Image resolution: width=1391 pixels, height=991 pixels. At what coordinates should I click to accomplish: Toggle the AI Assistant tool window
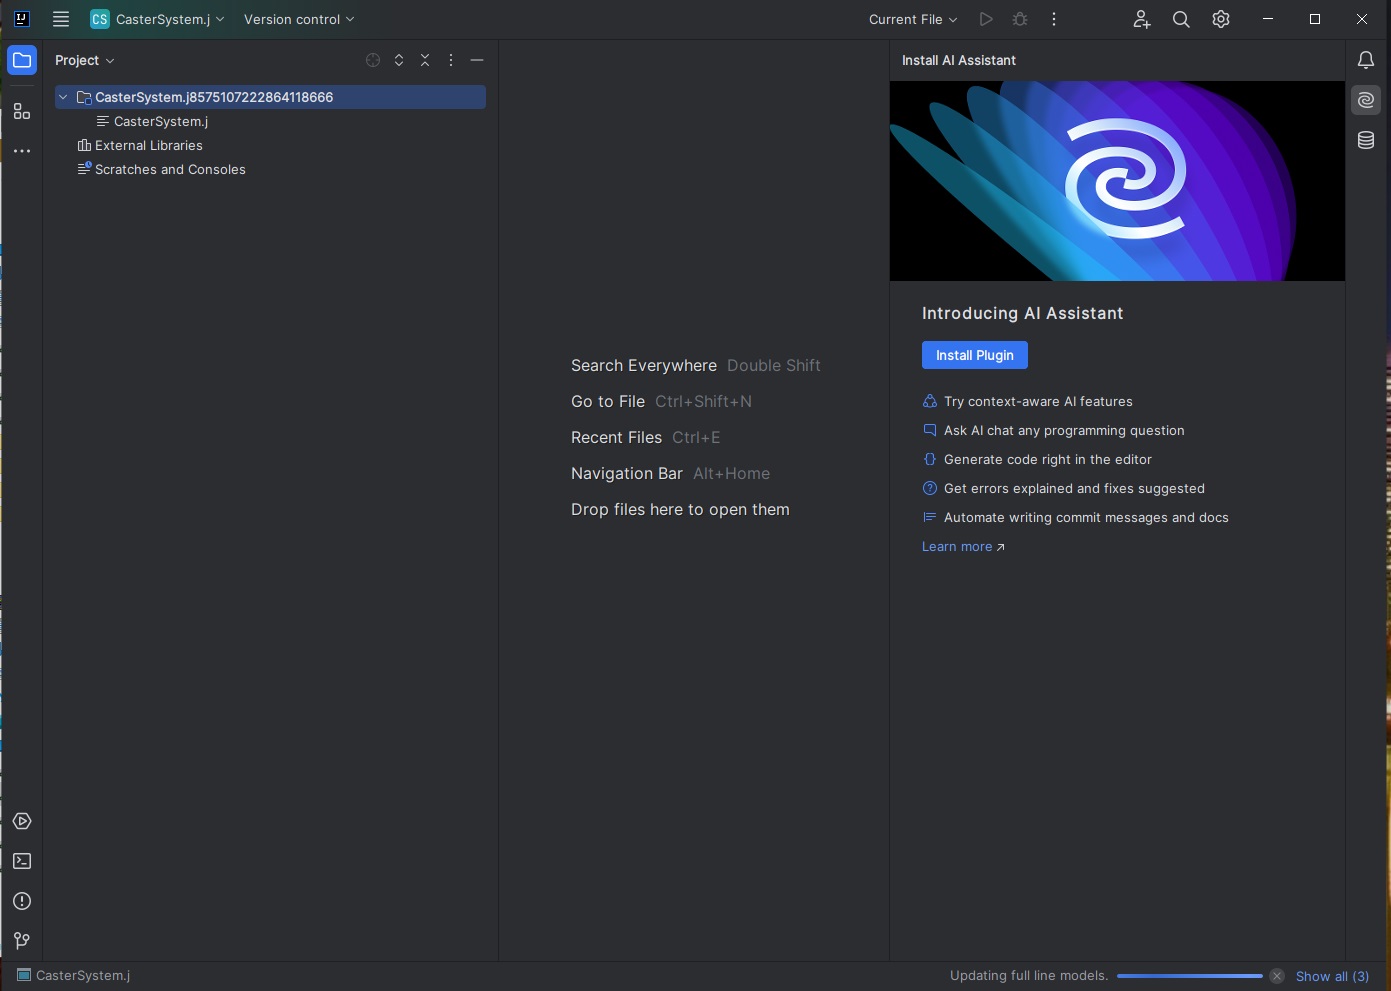1366,100
